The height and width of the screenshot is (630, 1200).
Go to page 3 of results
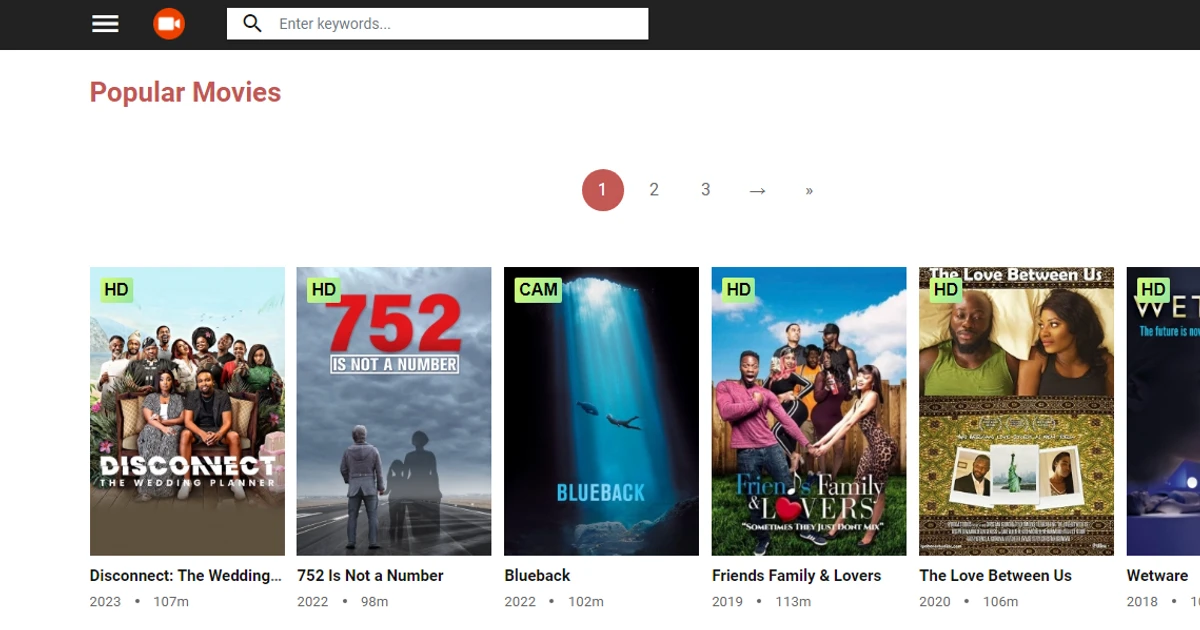(x=706, y=190)
